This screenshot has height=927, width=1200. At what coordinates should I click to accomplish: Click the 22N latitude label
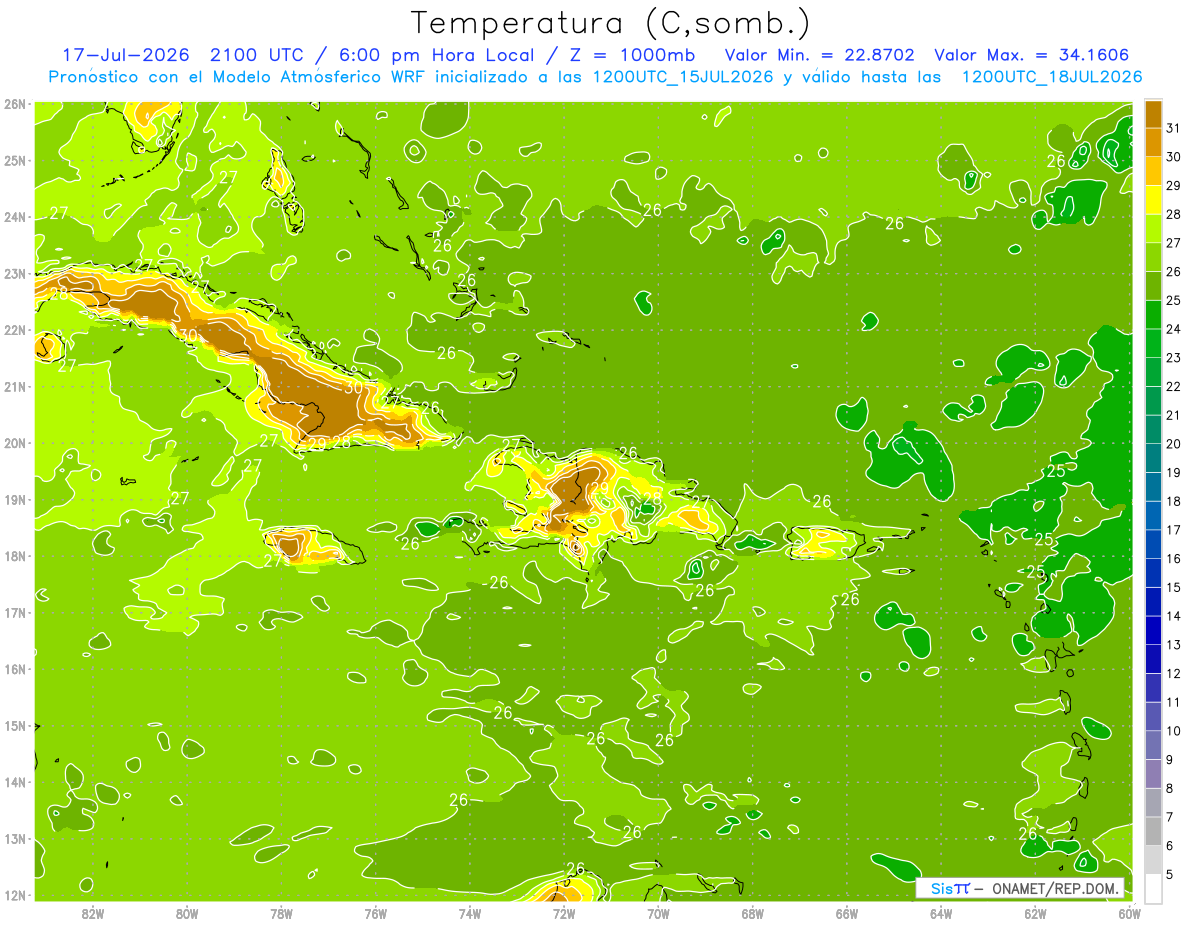[14, 330]
